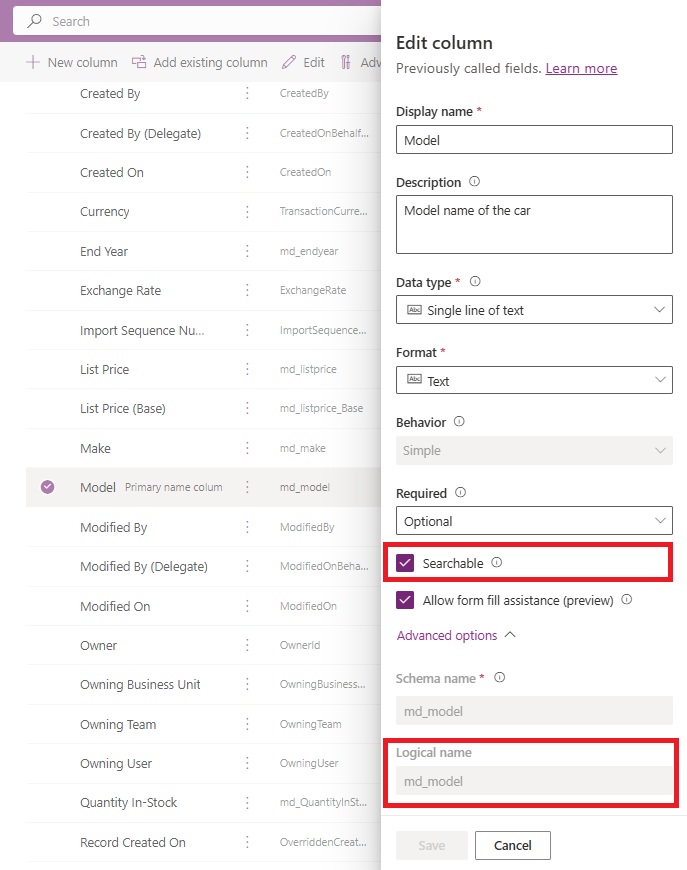Open the Learn more link

pyautogui.click(x=581, y=68)
